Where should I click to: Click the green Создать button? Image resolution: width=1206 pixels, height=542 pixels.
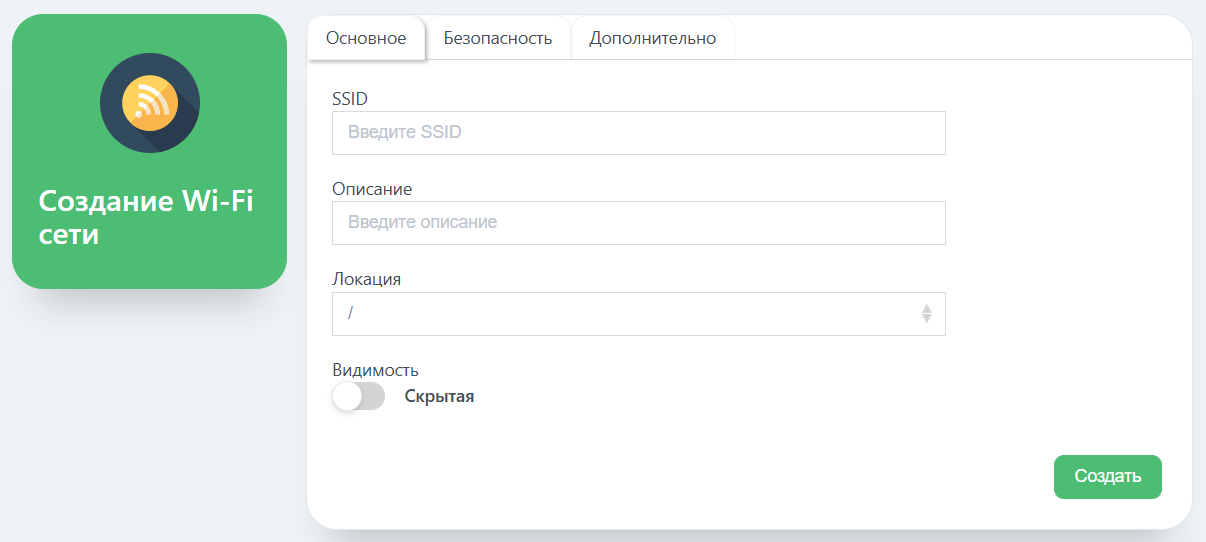1108,476
